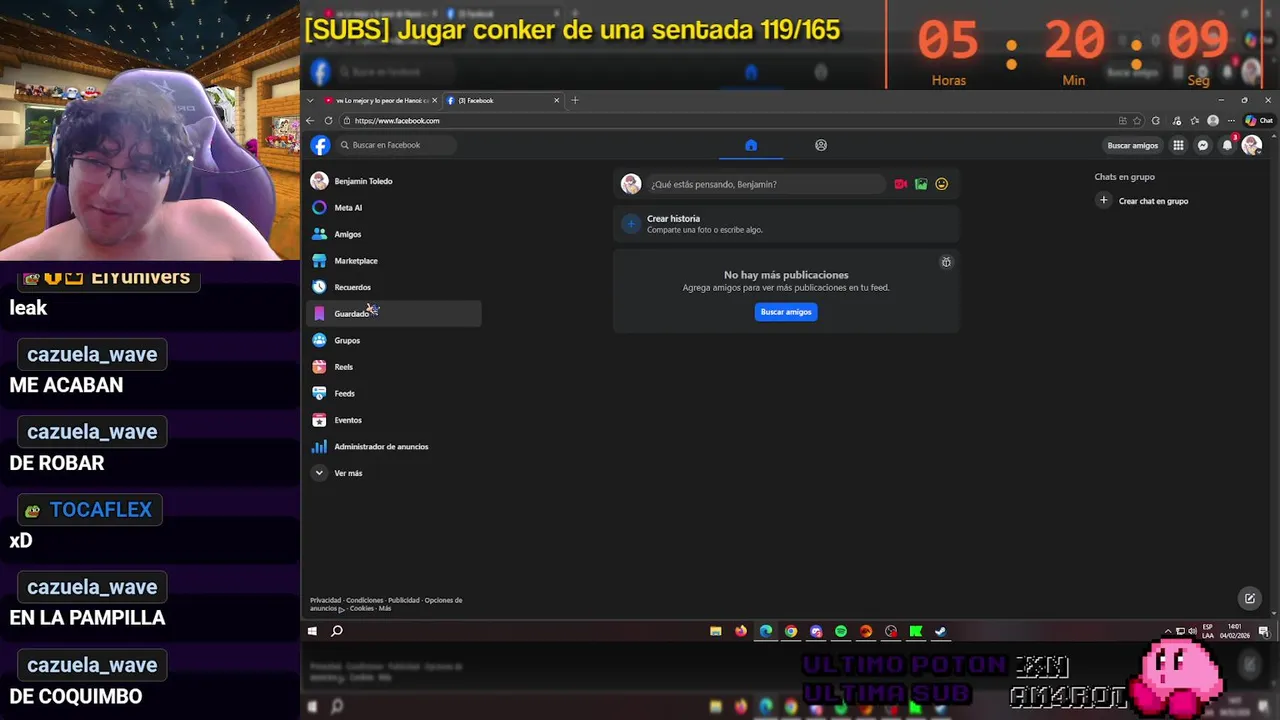Viewport: 1280px width, 720px height.
Task: Open Meta AI from sidebar
Action: [395, 208]
